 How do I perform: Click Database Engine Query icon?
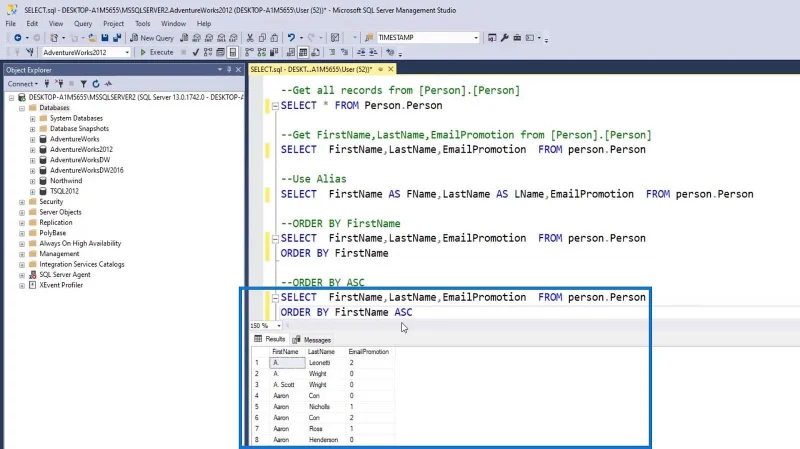click(184, 38)
